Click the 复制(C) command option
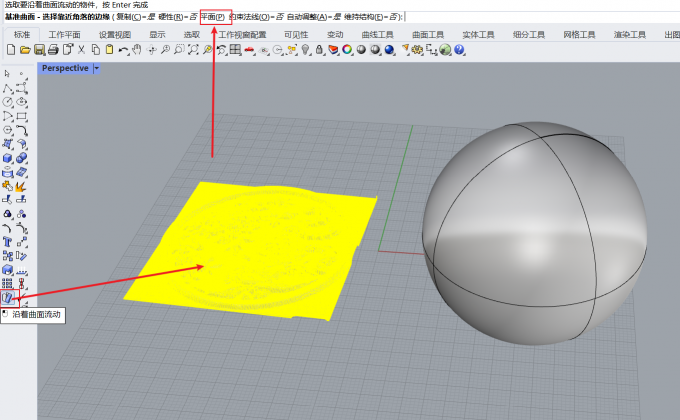 (128, 17)
